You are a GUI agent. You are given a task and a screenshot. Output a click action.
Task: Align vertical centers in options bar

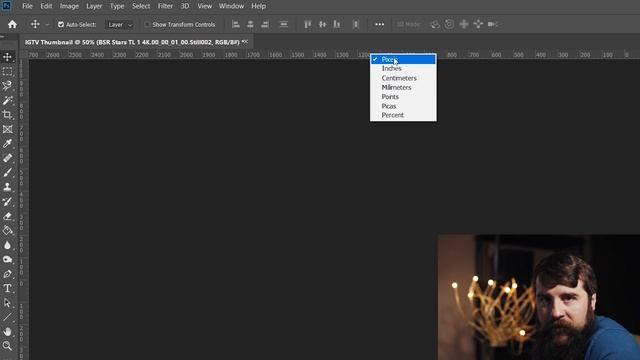tap(322, 24)
